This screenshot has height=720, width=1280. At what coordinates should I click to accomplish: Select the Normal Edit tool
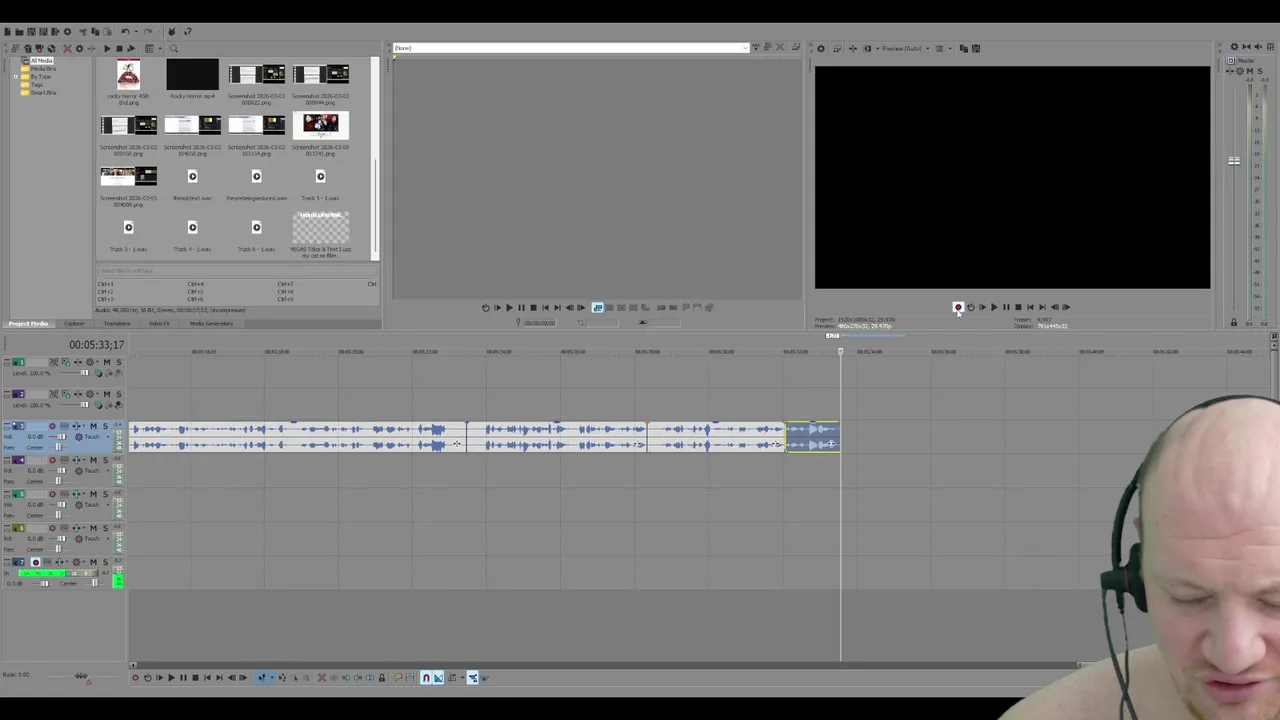click(x=262, y=678)
